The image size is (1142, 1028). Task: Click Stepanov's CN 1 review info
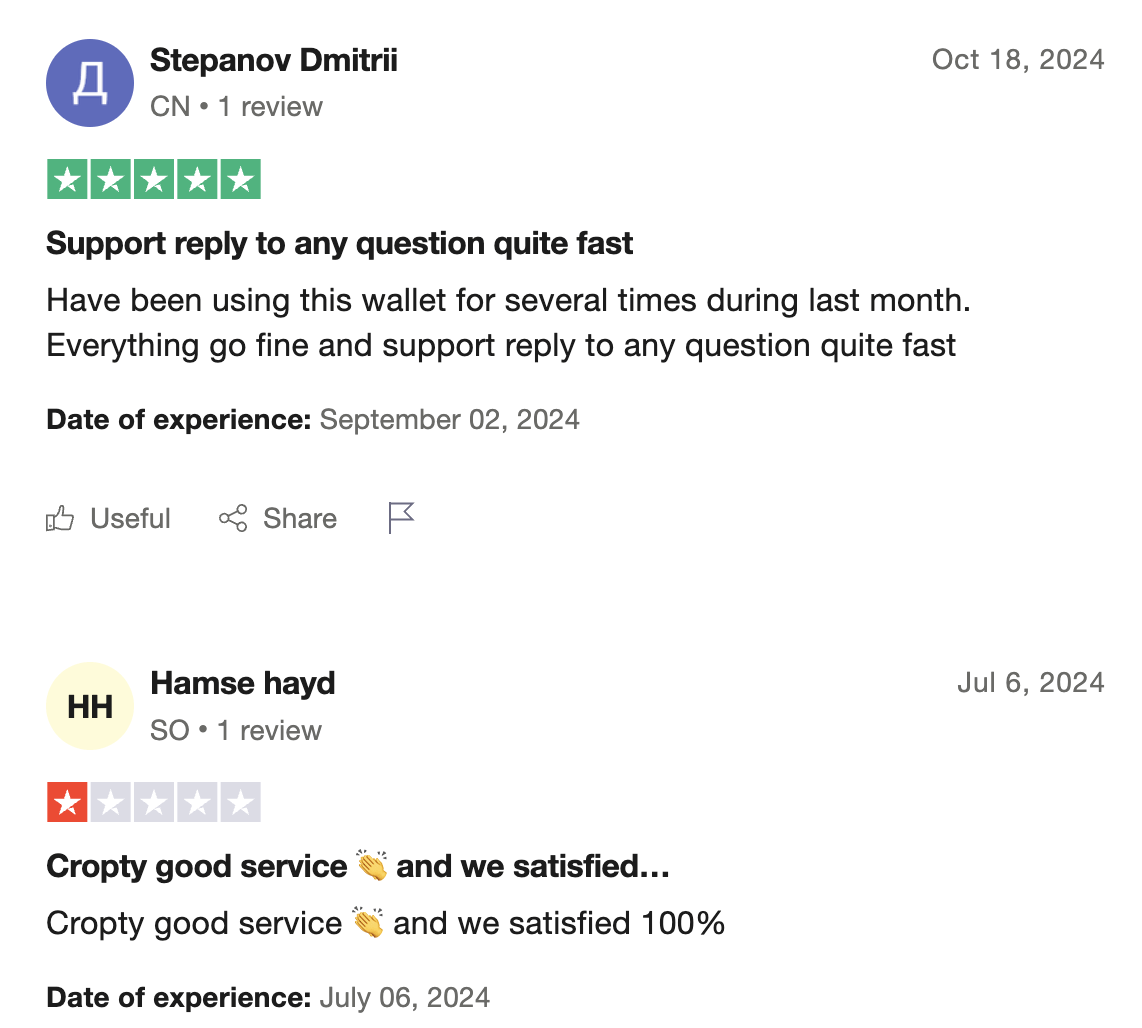point(236,107)
